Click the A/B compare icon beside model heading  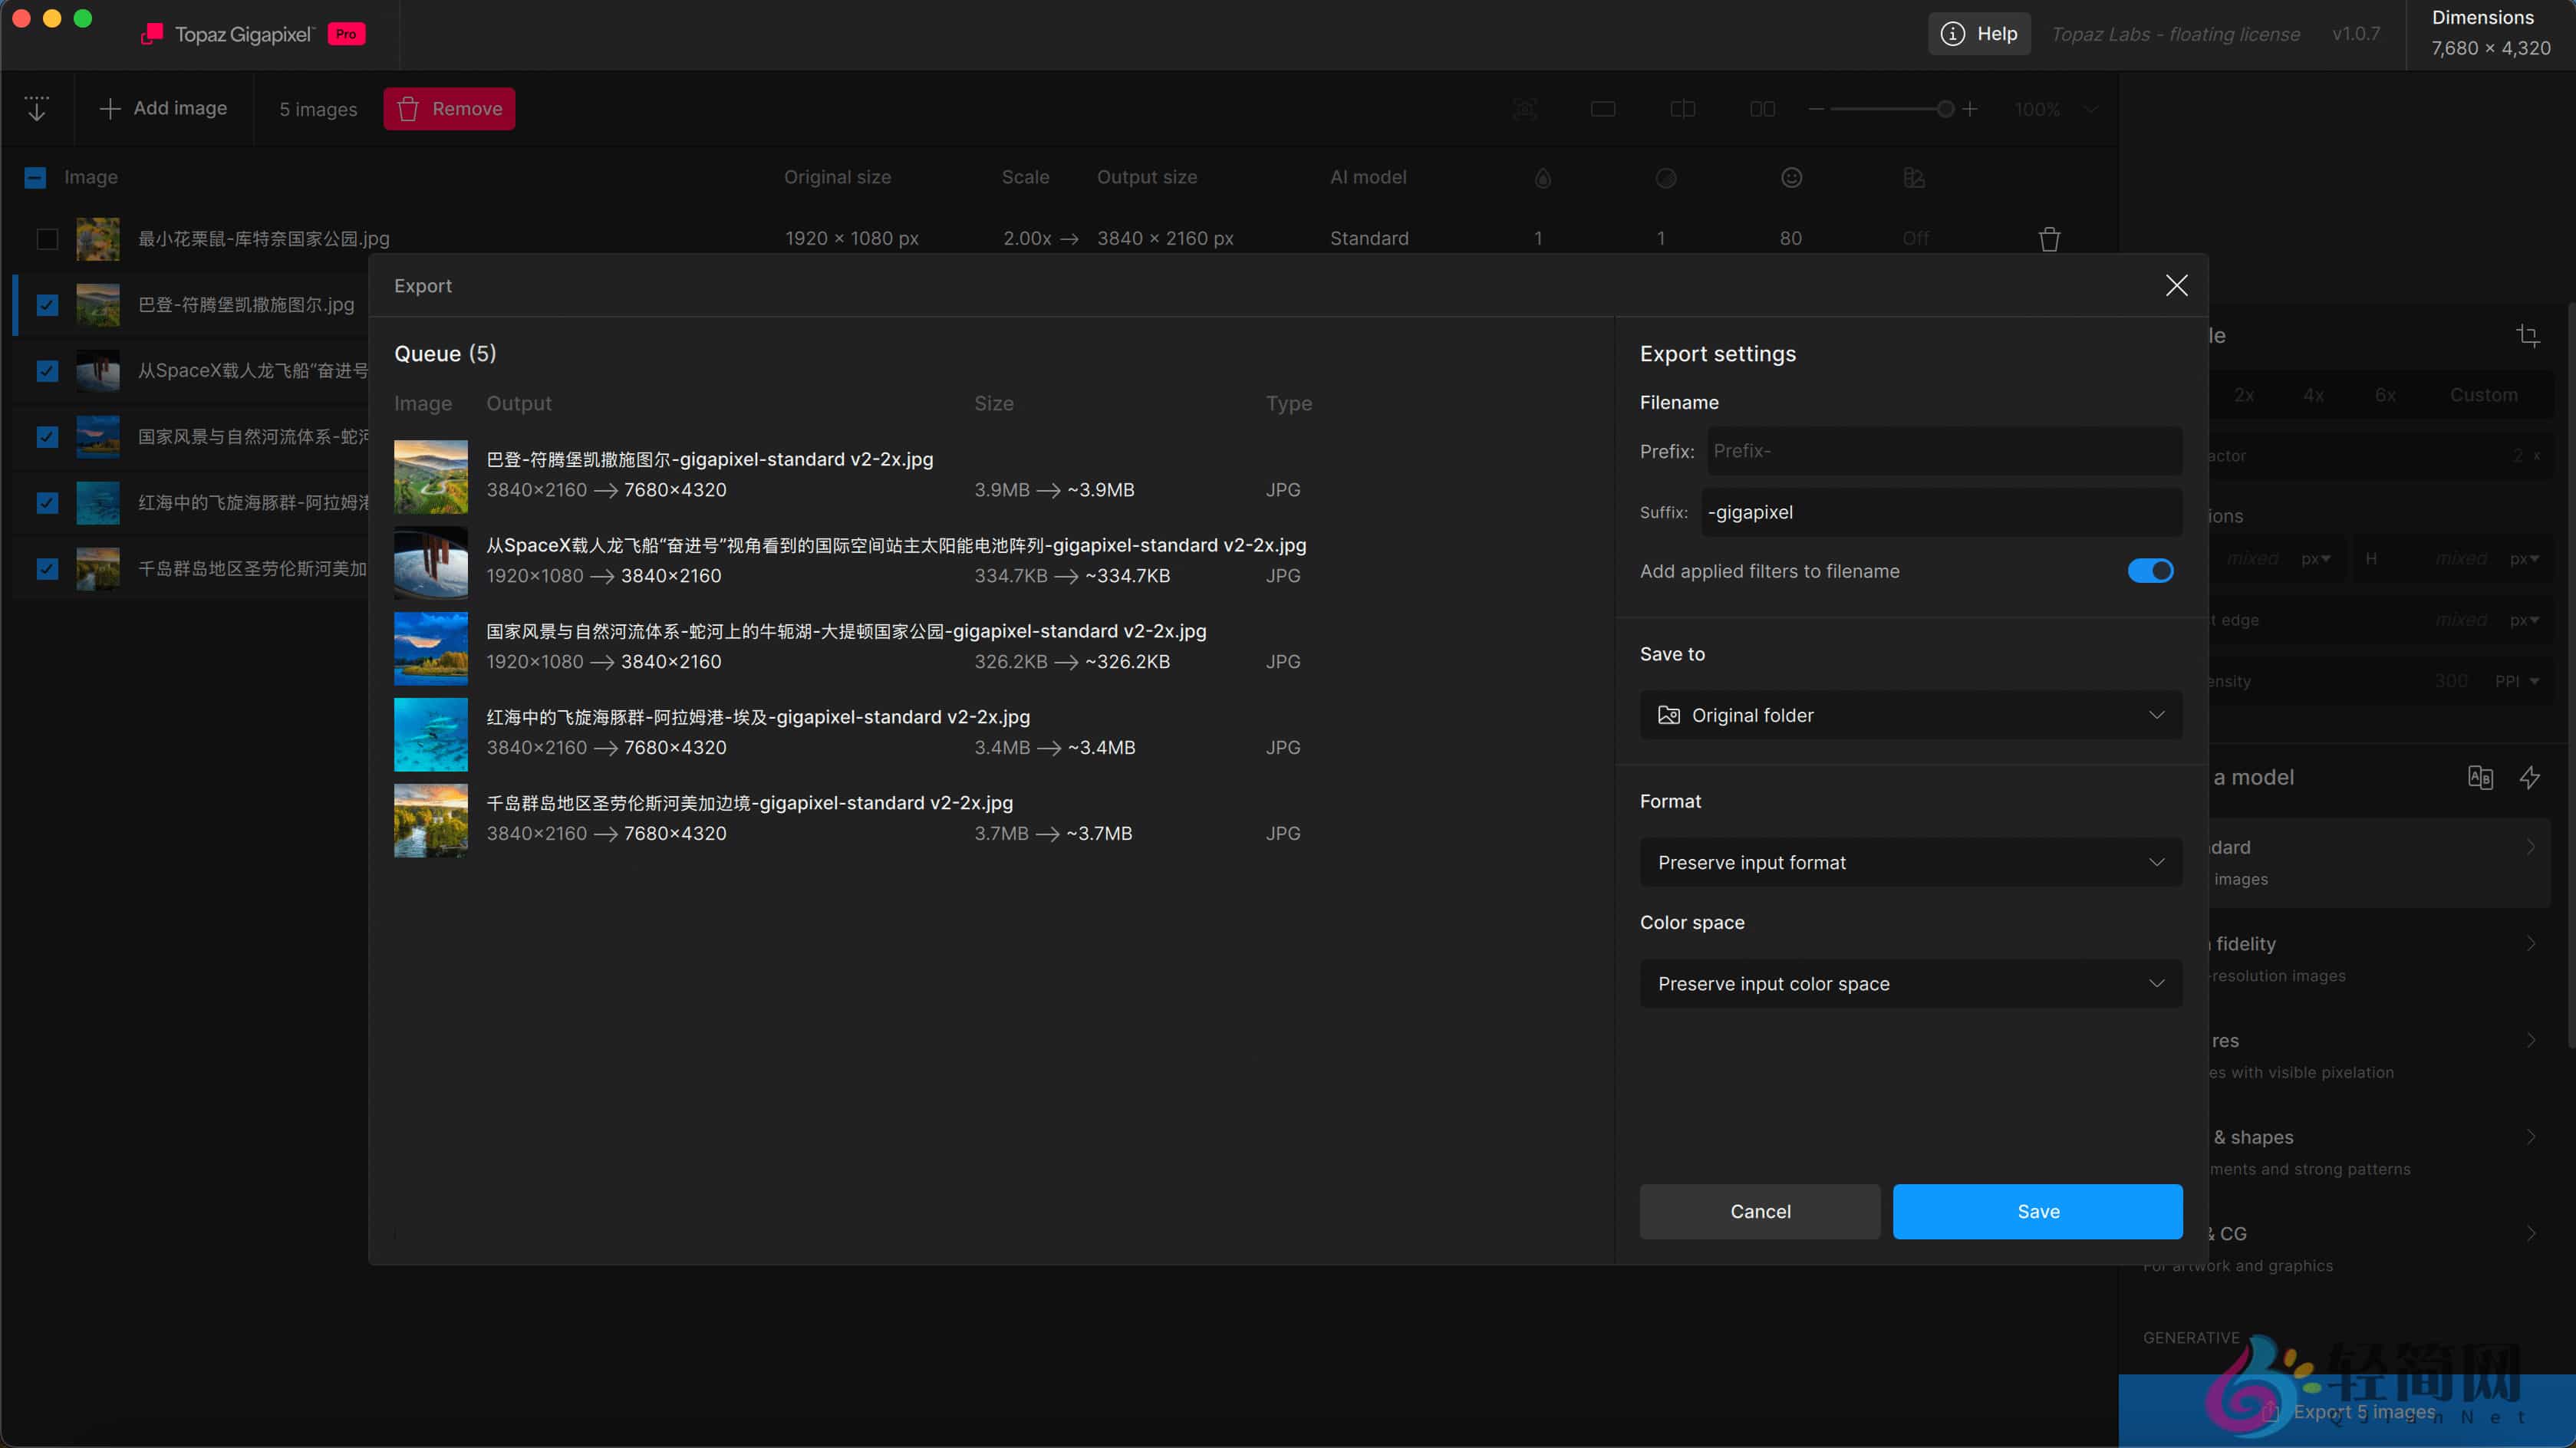point(2480,777)
